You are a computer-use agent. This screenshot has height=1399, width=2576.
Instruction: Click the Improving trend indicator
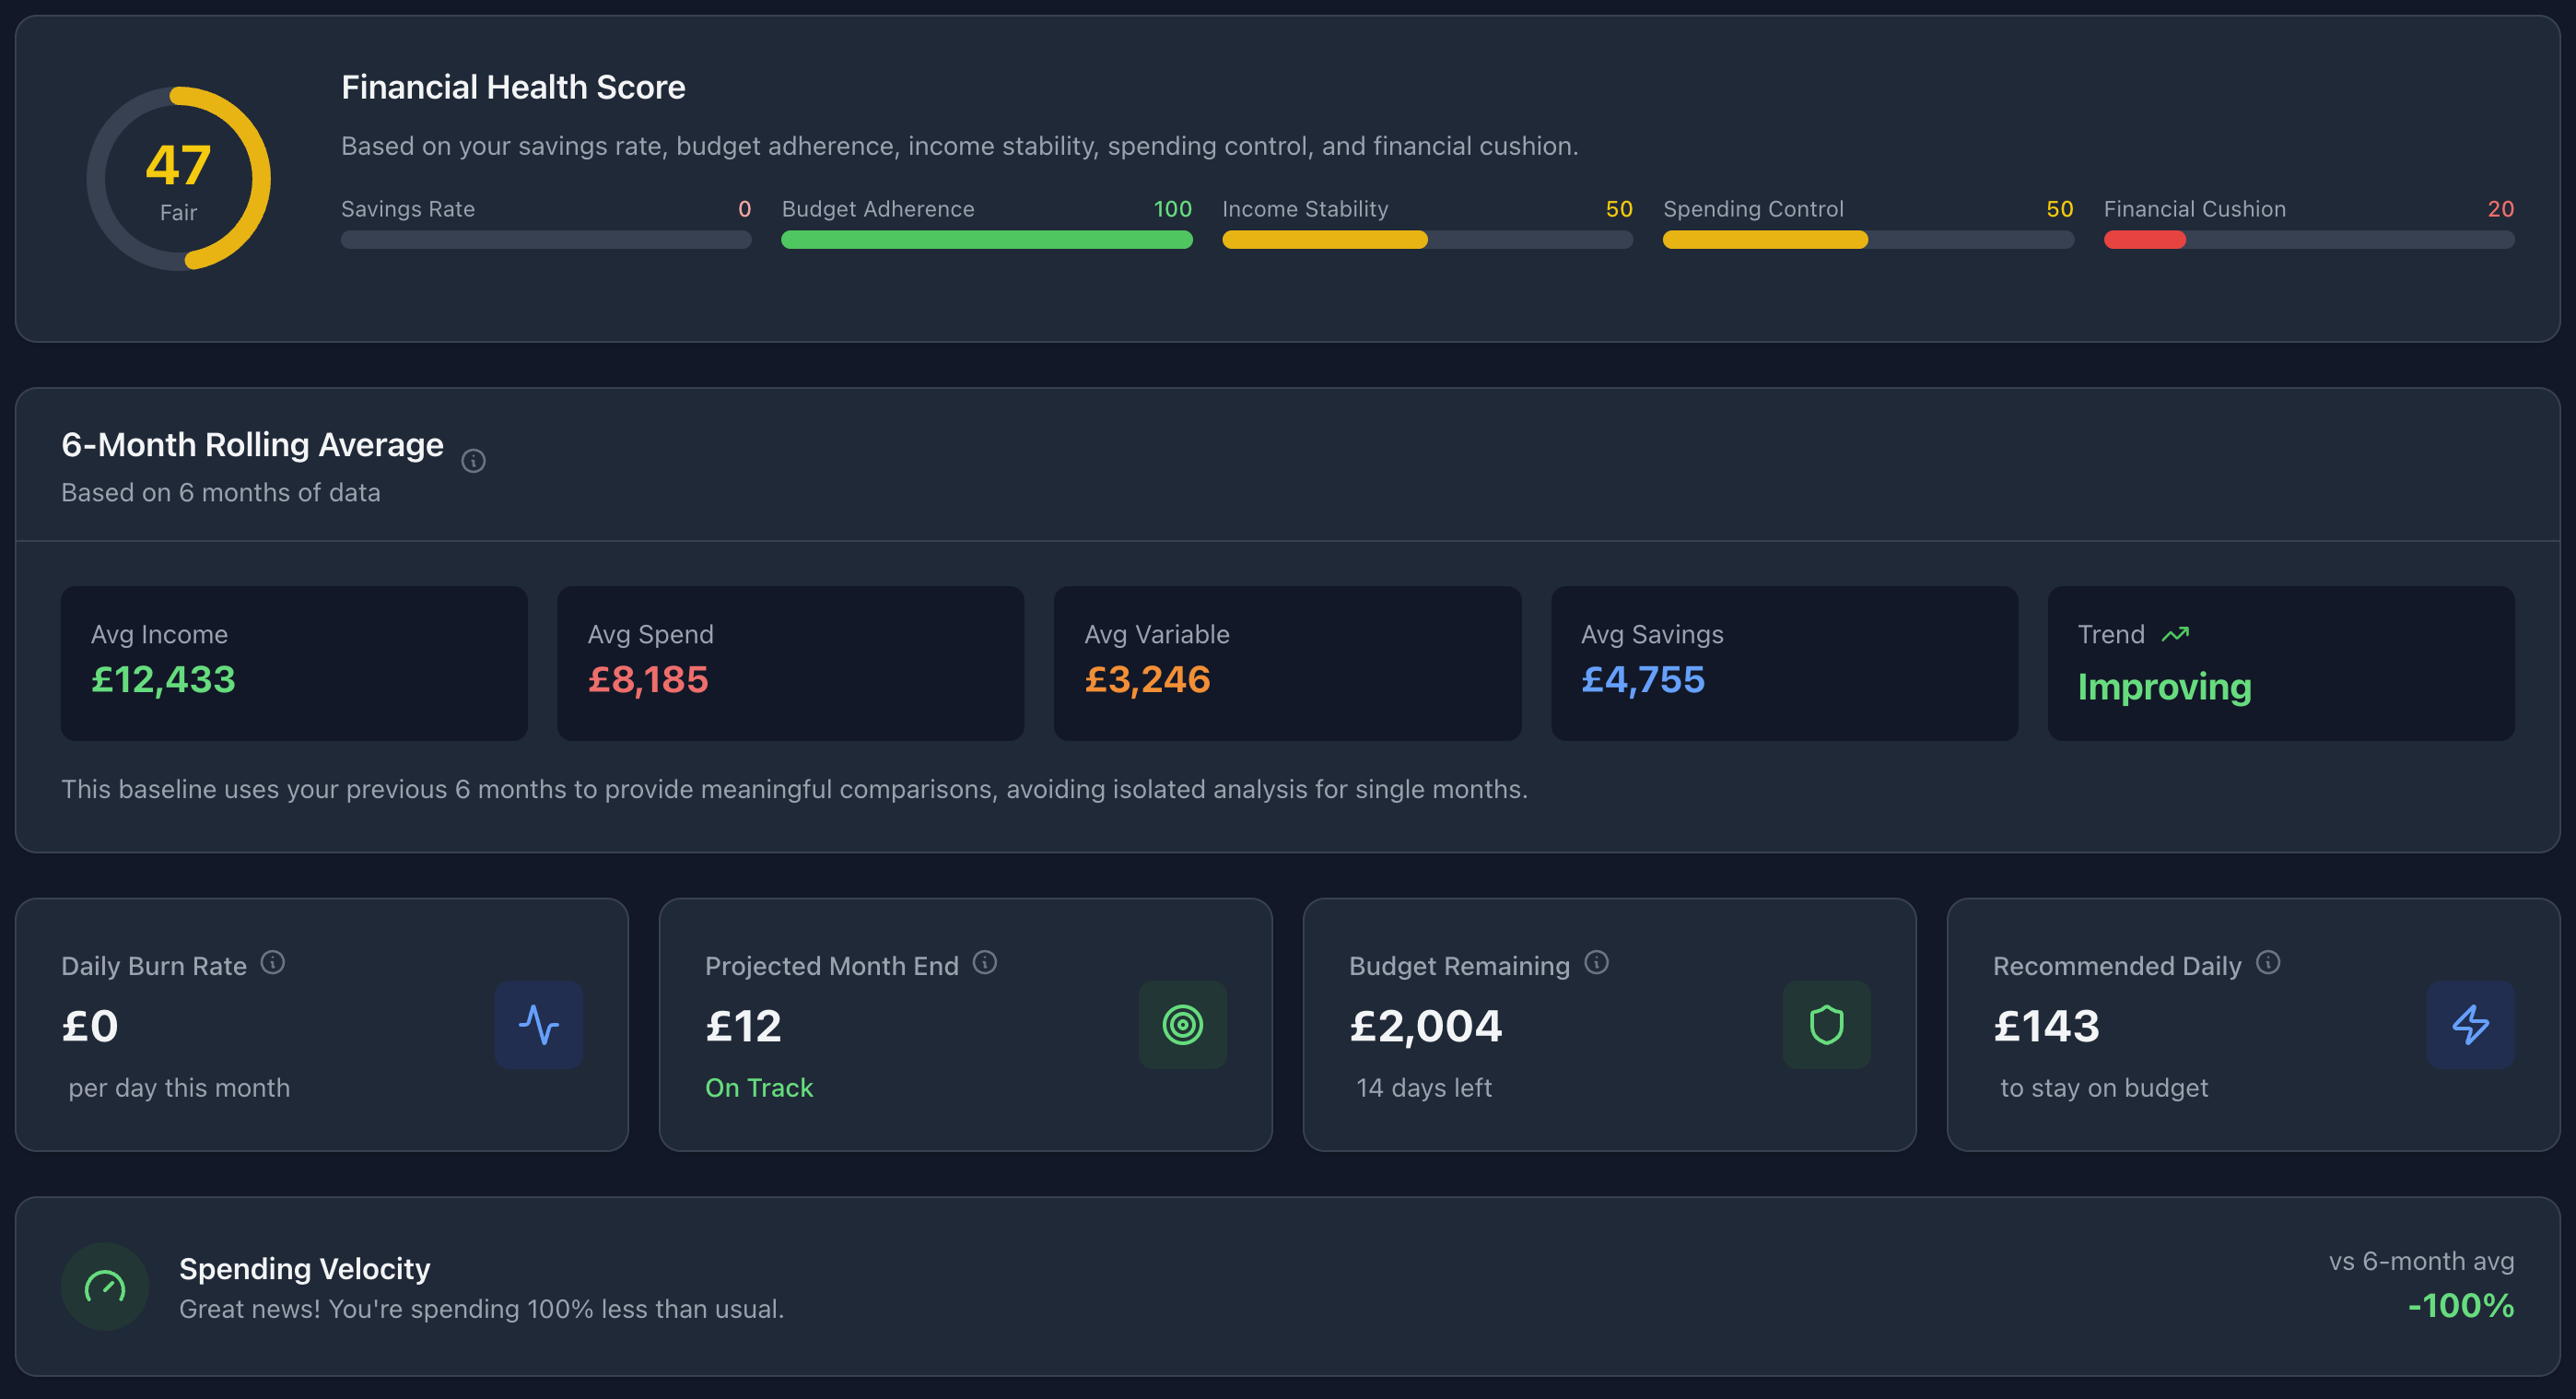2164,687
